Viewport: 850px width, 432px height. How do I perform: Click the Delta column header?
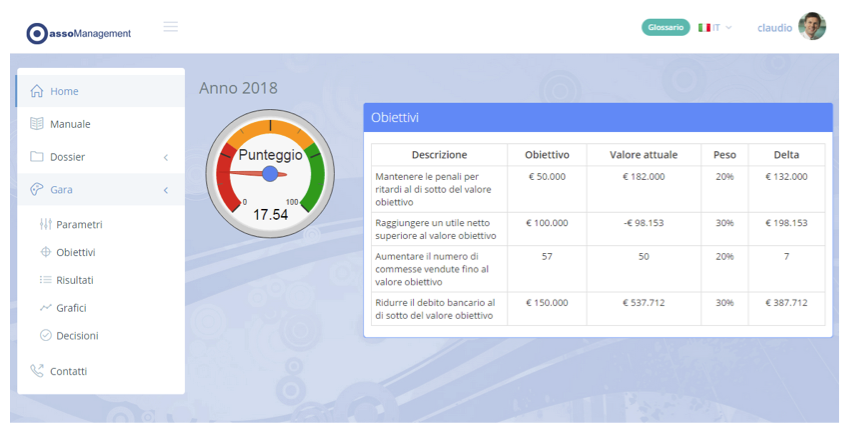pyautogui.click(x=787, y=154)
